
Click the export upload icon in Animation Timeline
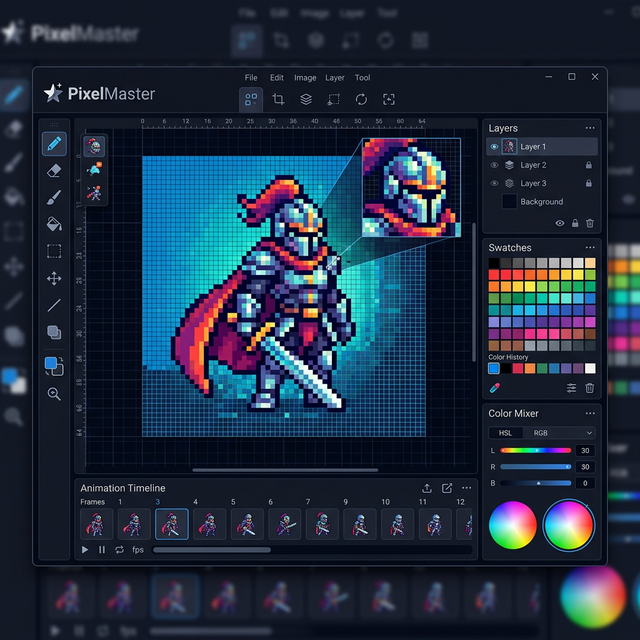click(427, 488)
